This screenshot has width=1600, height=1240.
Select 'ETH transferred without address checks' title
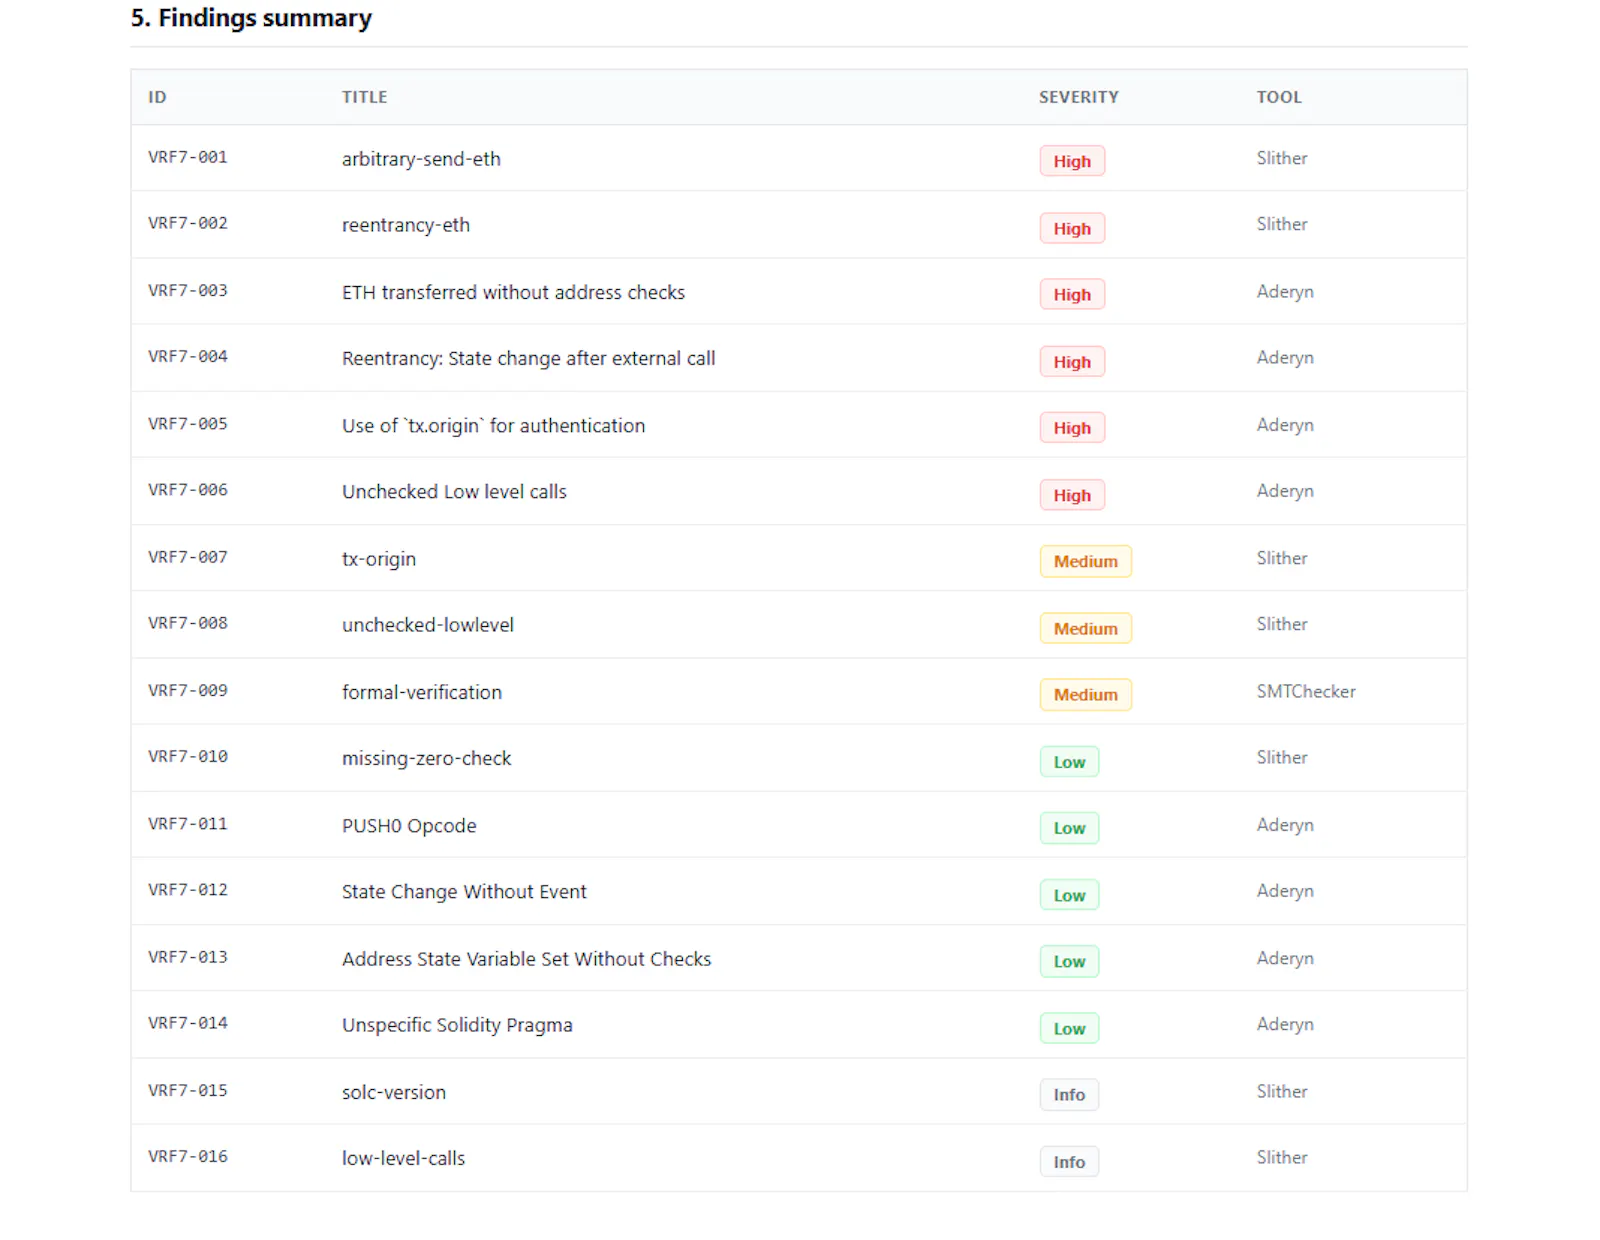(513, 292)
